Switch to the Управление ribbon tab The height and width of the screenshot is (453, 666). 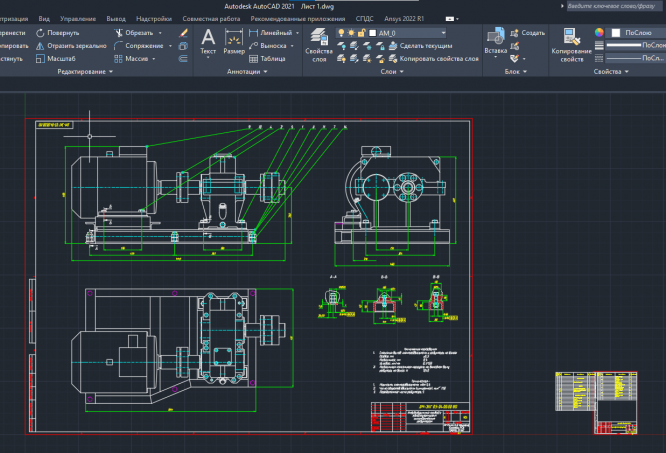click(78, 18)
